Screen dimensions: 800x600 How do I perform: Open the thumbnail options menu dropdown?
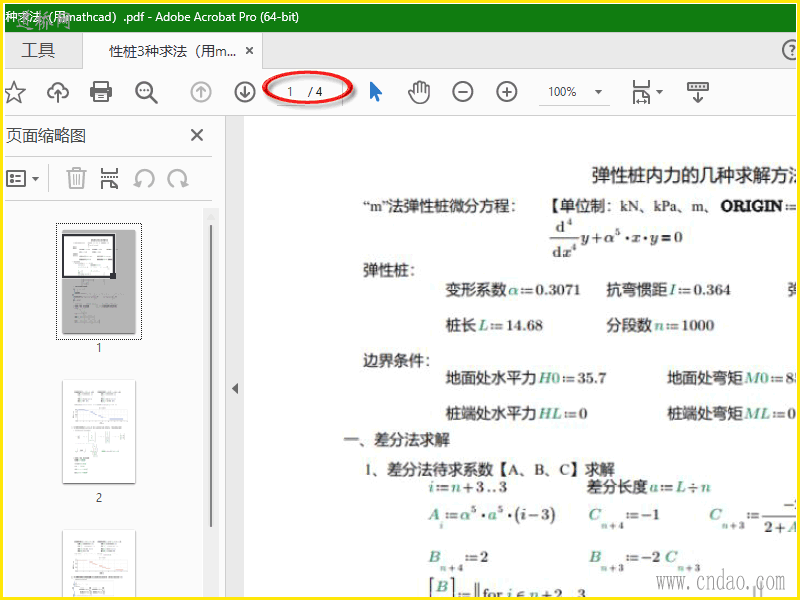coord(22,179)
